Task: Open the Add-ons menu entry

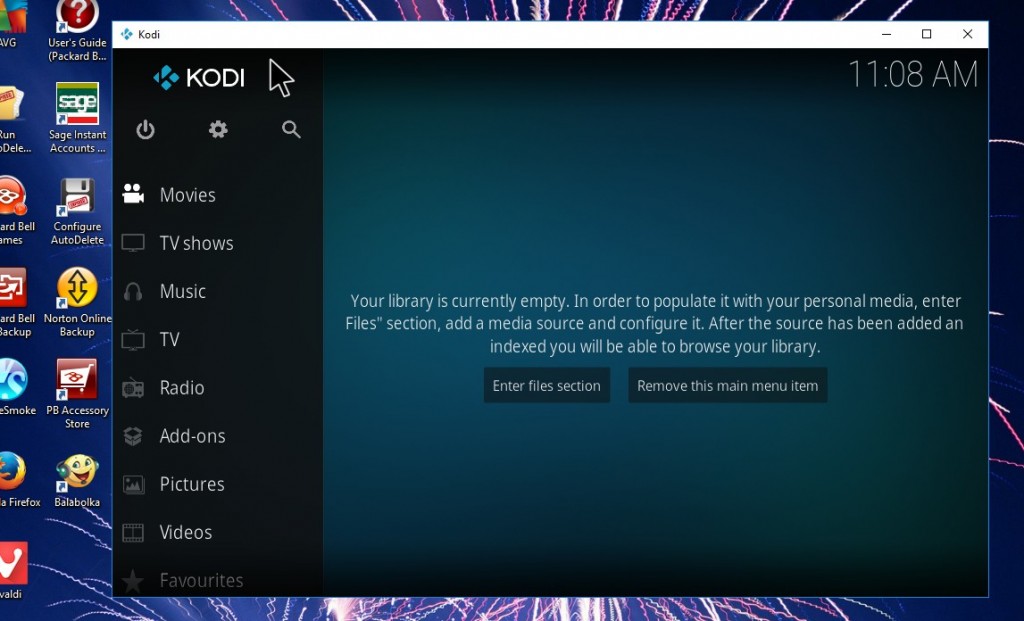Action: pos(195,436)
